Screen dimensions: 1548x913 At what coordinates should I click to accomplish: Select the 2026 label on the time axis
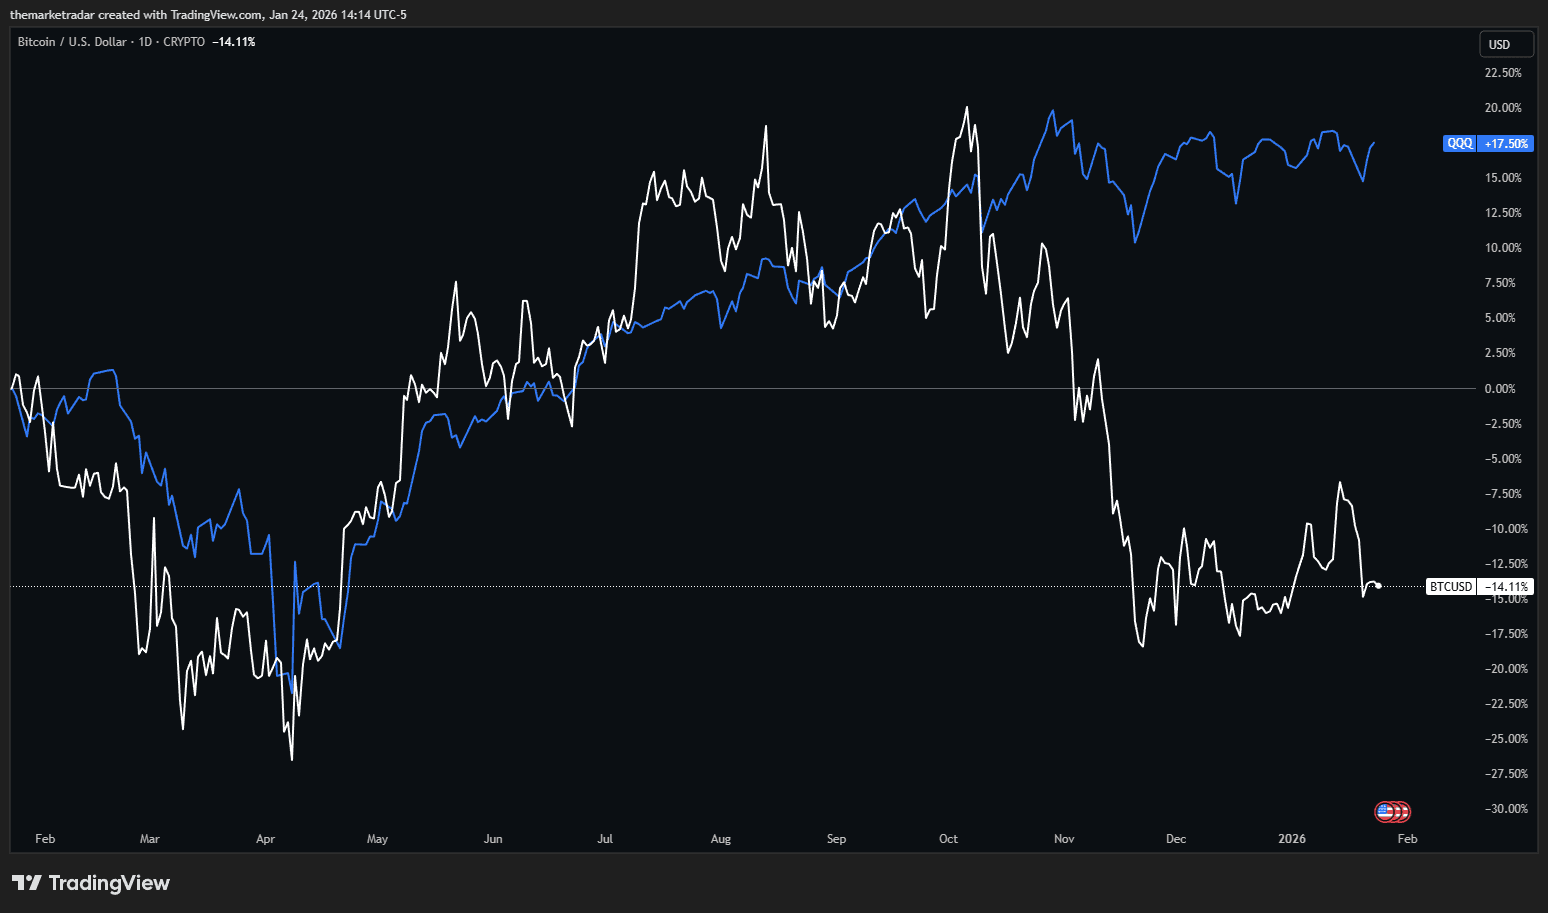[x=1291, y=839]
